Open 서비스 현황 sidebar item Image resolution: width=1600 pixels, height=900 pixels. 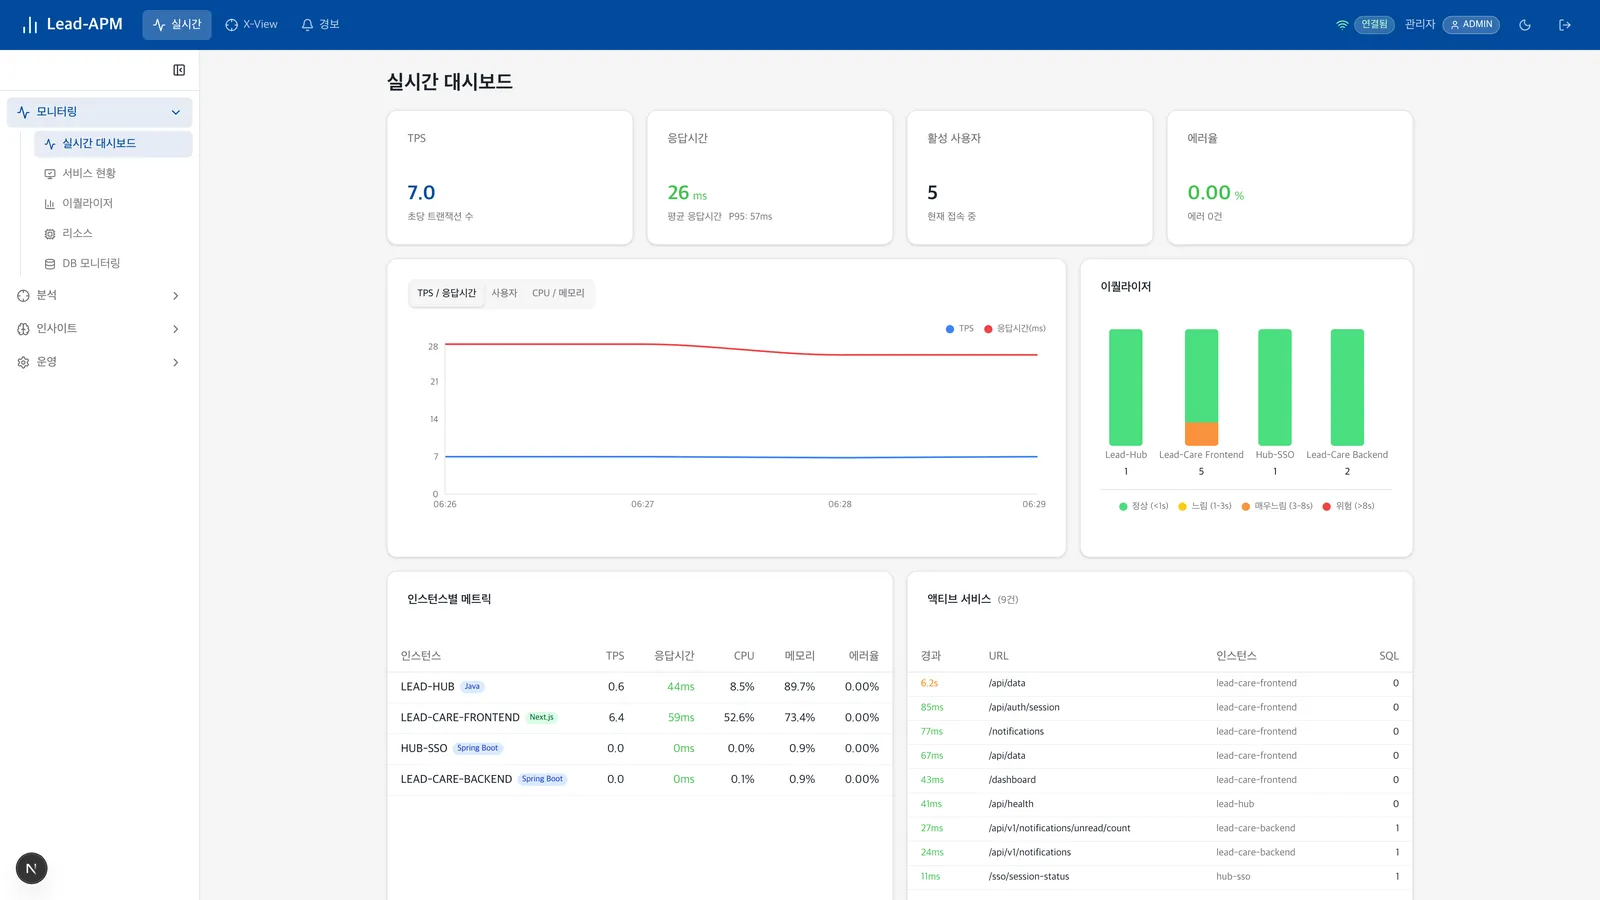(x=113, y=174)
